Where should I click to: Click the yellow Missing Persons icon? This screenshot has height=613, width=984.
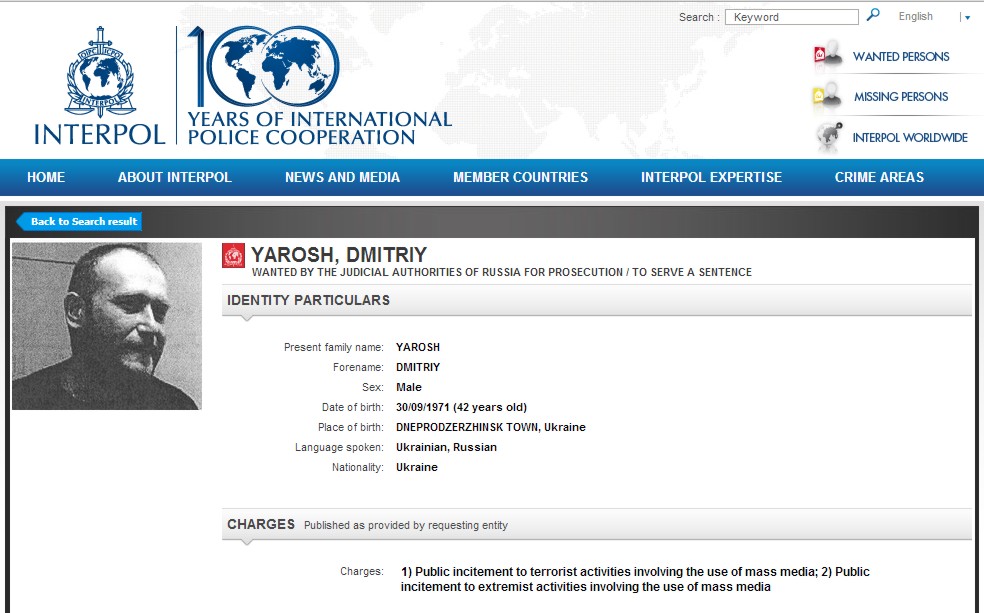[829, 97]
